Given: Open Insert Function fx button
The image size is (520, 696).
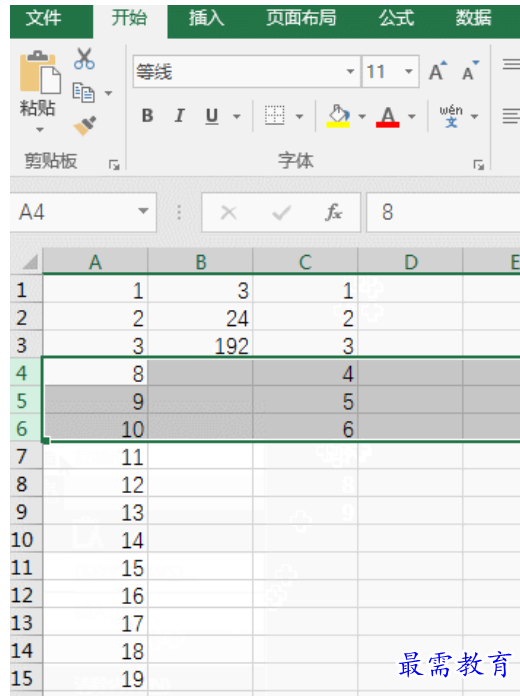Looking at the screenshot, I should coord(333,212).
